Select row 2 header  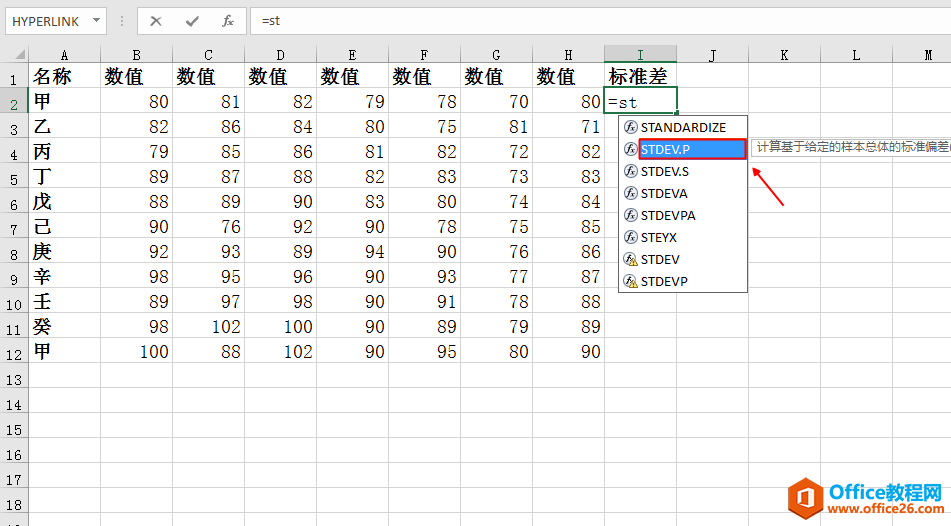tap(14, 104)
